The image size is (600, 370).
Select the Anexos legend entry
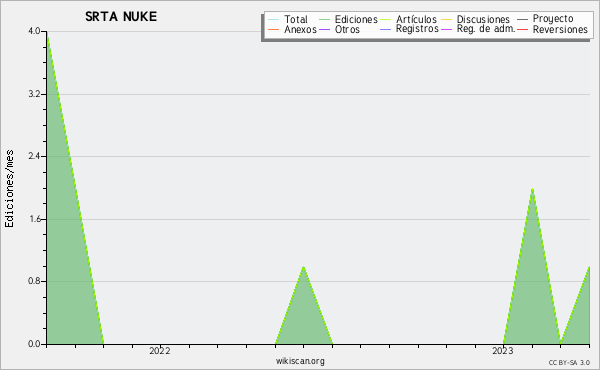[x=292, y=29]
